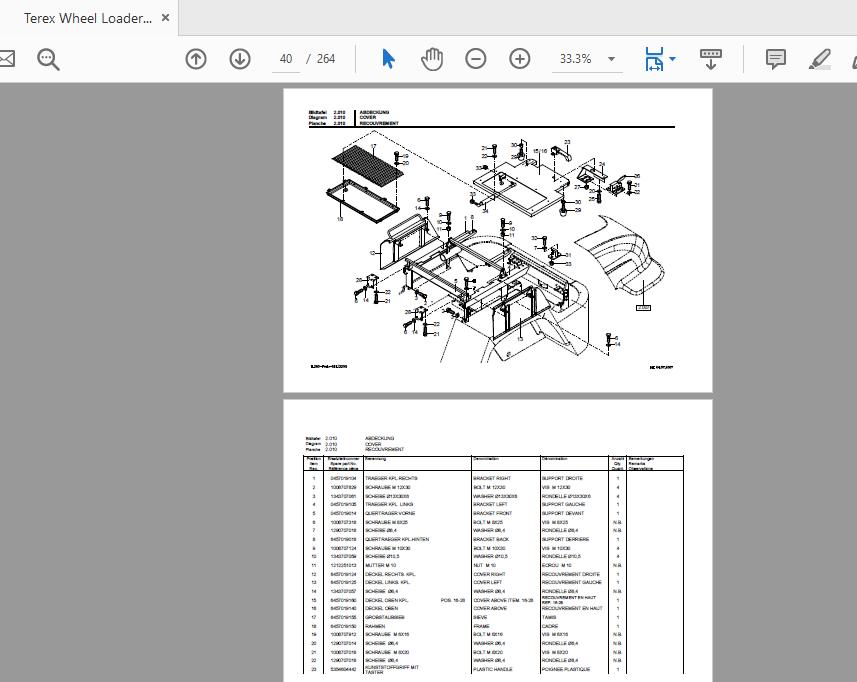857x682 pixels.
Task: Click the Previous Page up arrow
Action: point(196,59)
